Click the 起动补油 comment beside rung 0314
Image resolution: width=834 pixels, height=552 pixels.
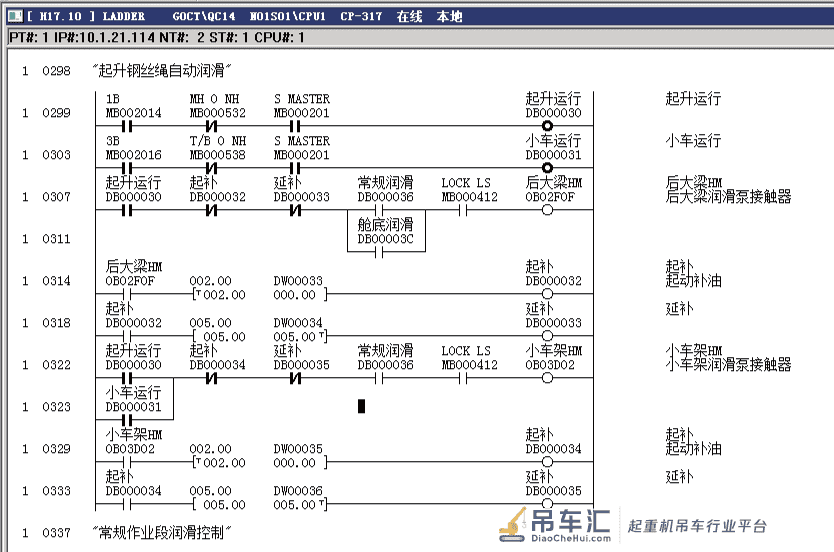[693, 281]
